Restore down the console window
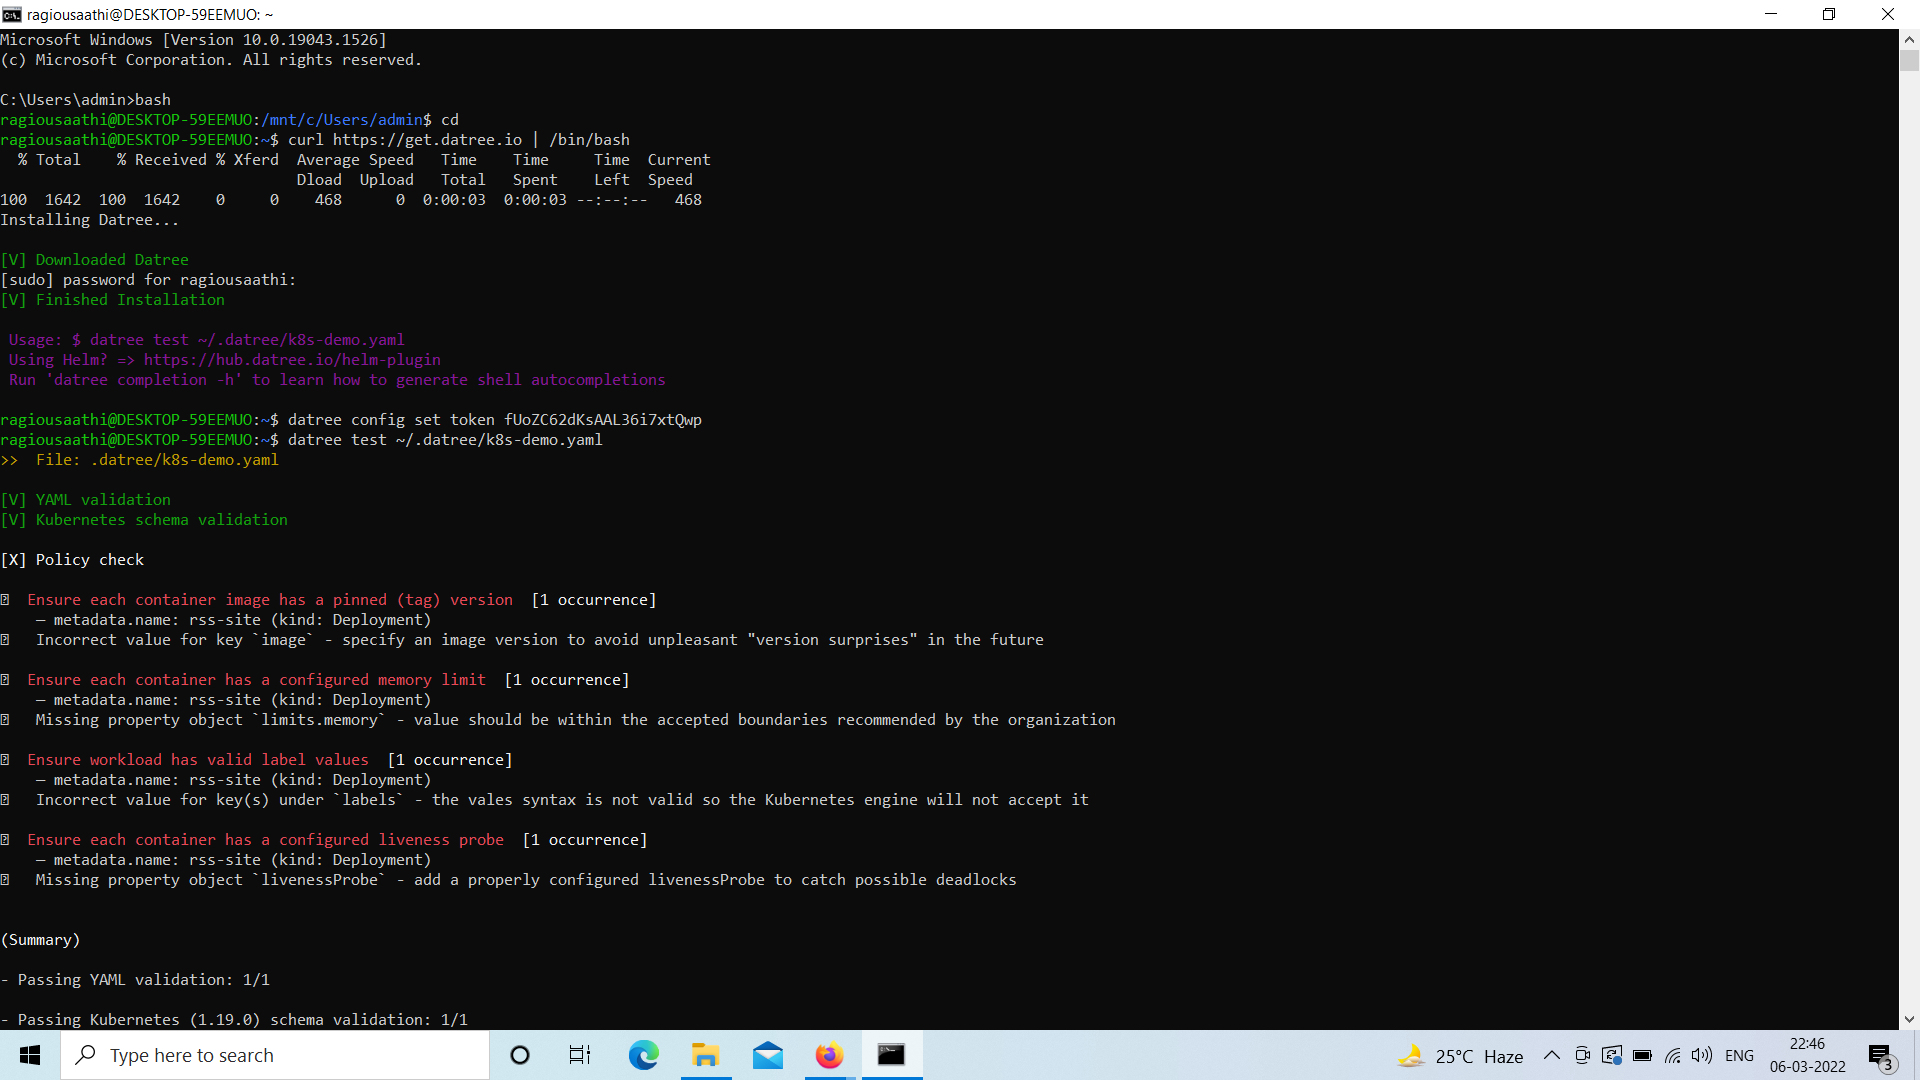The image size is (1920, 1080). click(x=1829, y=14)
